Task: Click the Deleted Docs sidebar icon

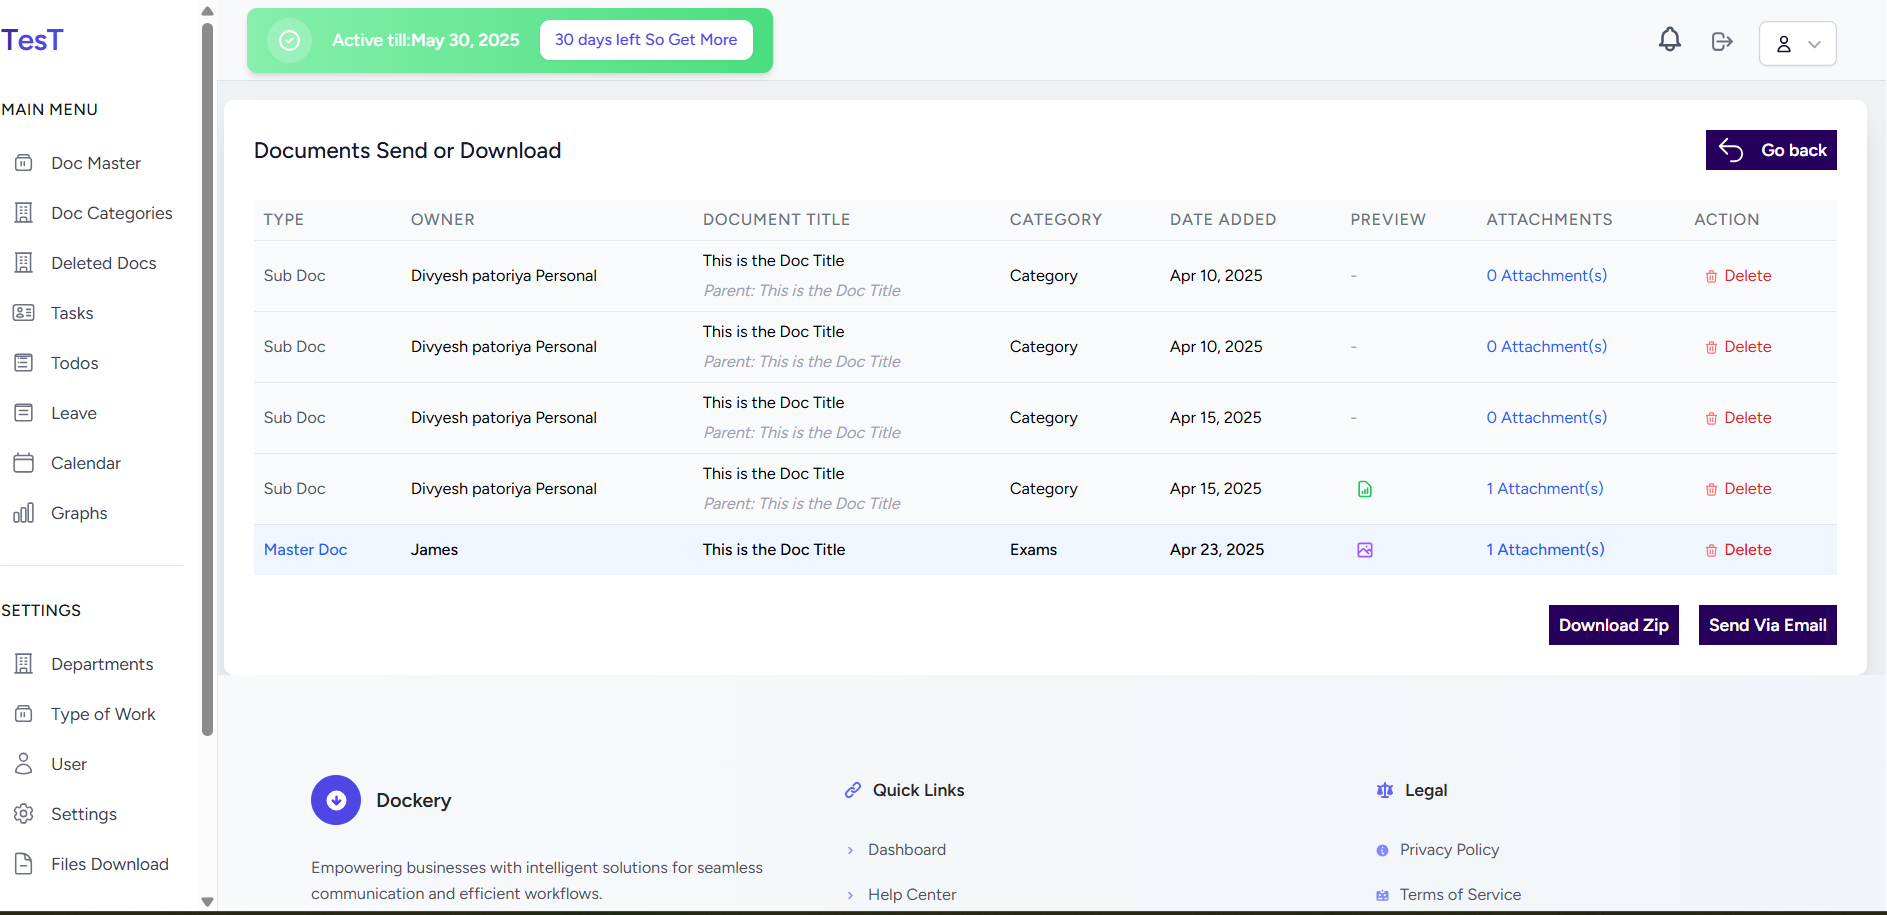Action: coord(24,262)
